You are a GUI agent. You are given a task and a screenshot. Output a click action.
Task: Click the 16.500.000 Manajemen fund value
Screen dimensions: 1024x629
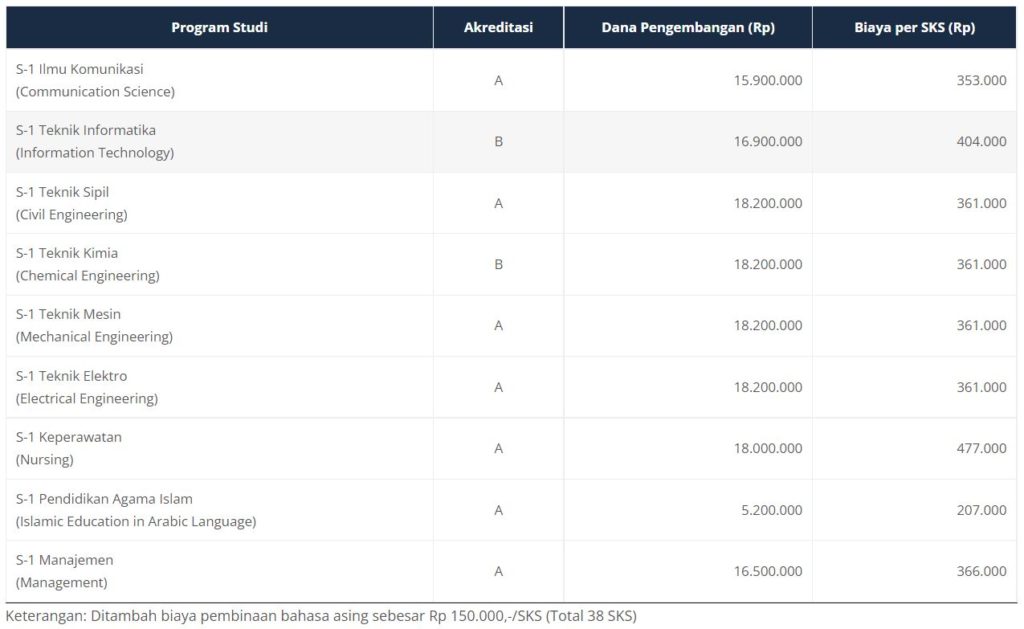pyautogui.click(x=768, y=572)
